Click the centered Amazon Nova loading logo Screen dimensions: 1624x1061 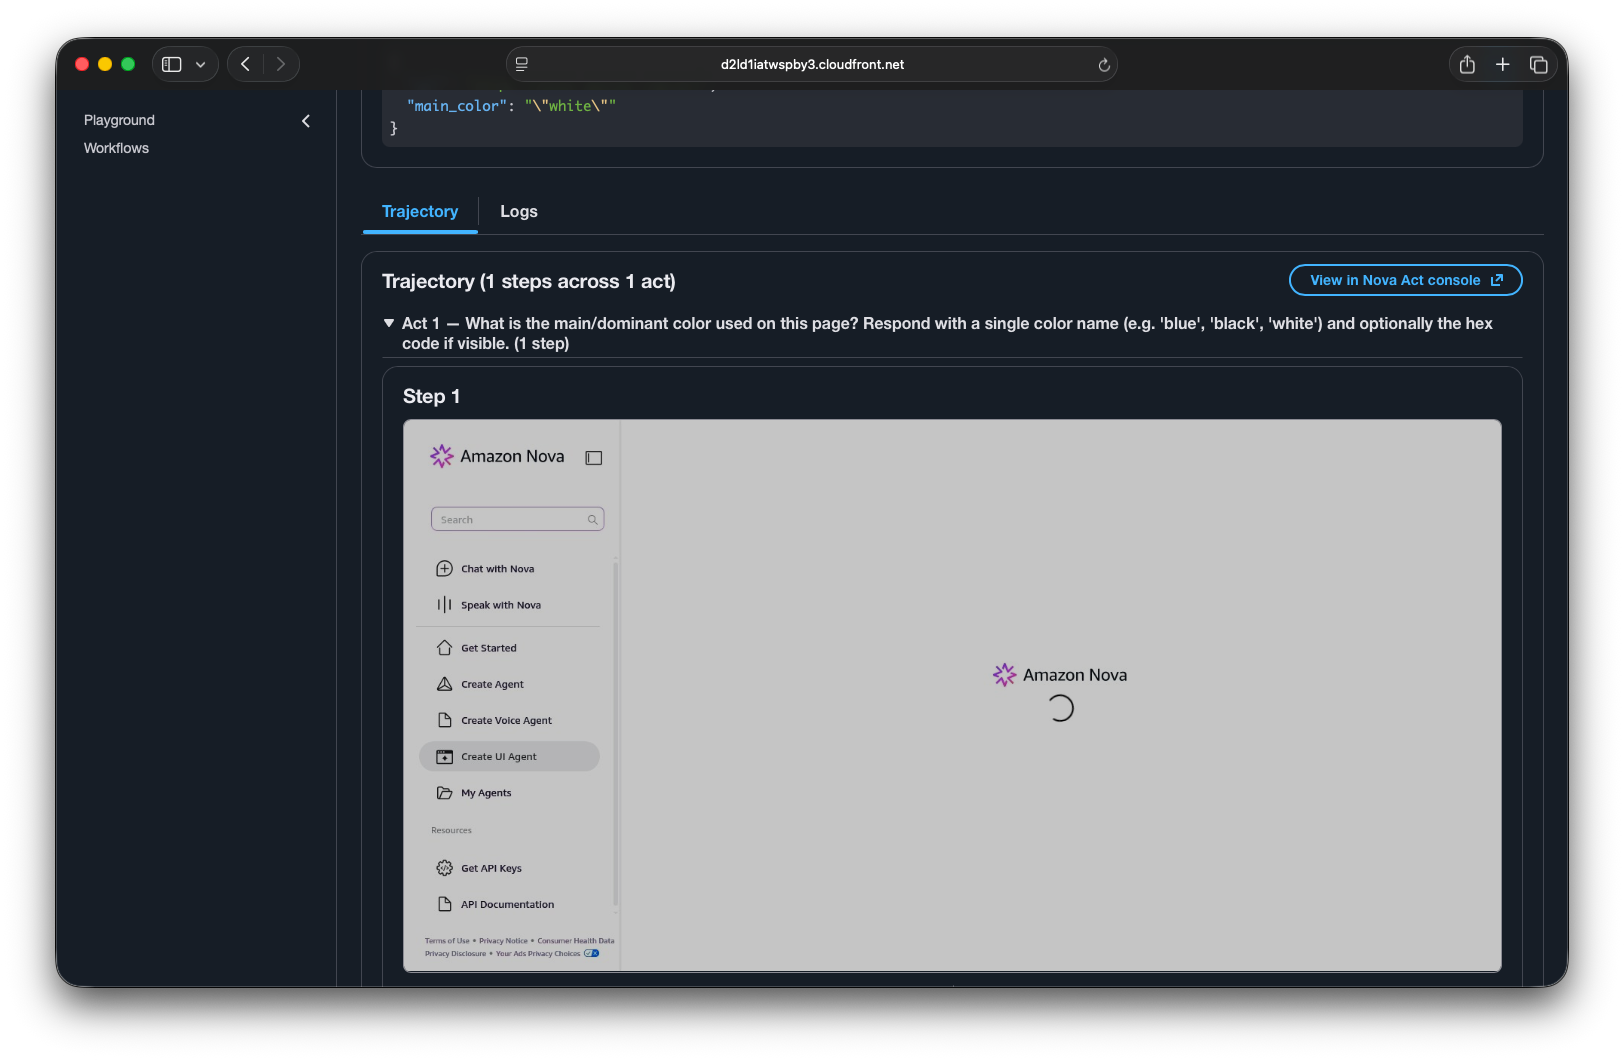click(1060, 675)
